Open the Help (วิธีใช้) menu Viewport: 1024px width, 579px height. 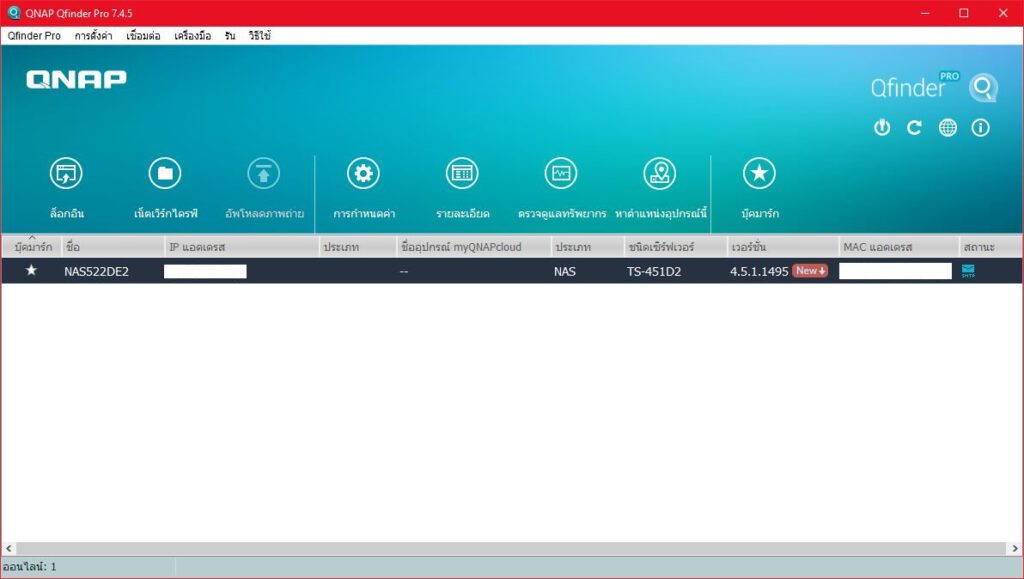[259, 36]
